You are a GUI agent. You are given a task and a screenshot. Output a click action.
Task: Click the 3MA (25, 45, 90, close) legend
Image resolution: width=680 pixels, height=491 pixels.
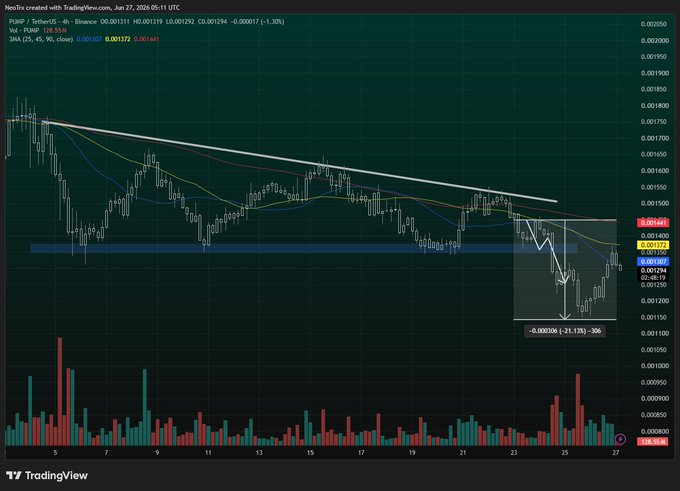tap(41, 39)
